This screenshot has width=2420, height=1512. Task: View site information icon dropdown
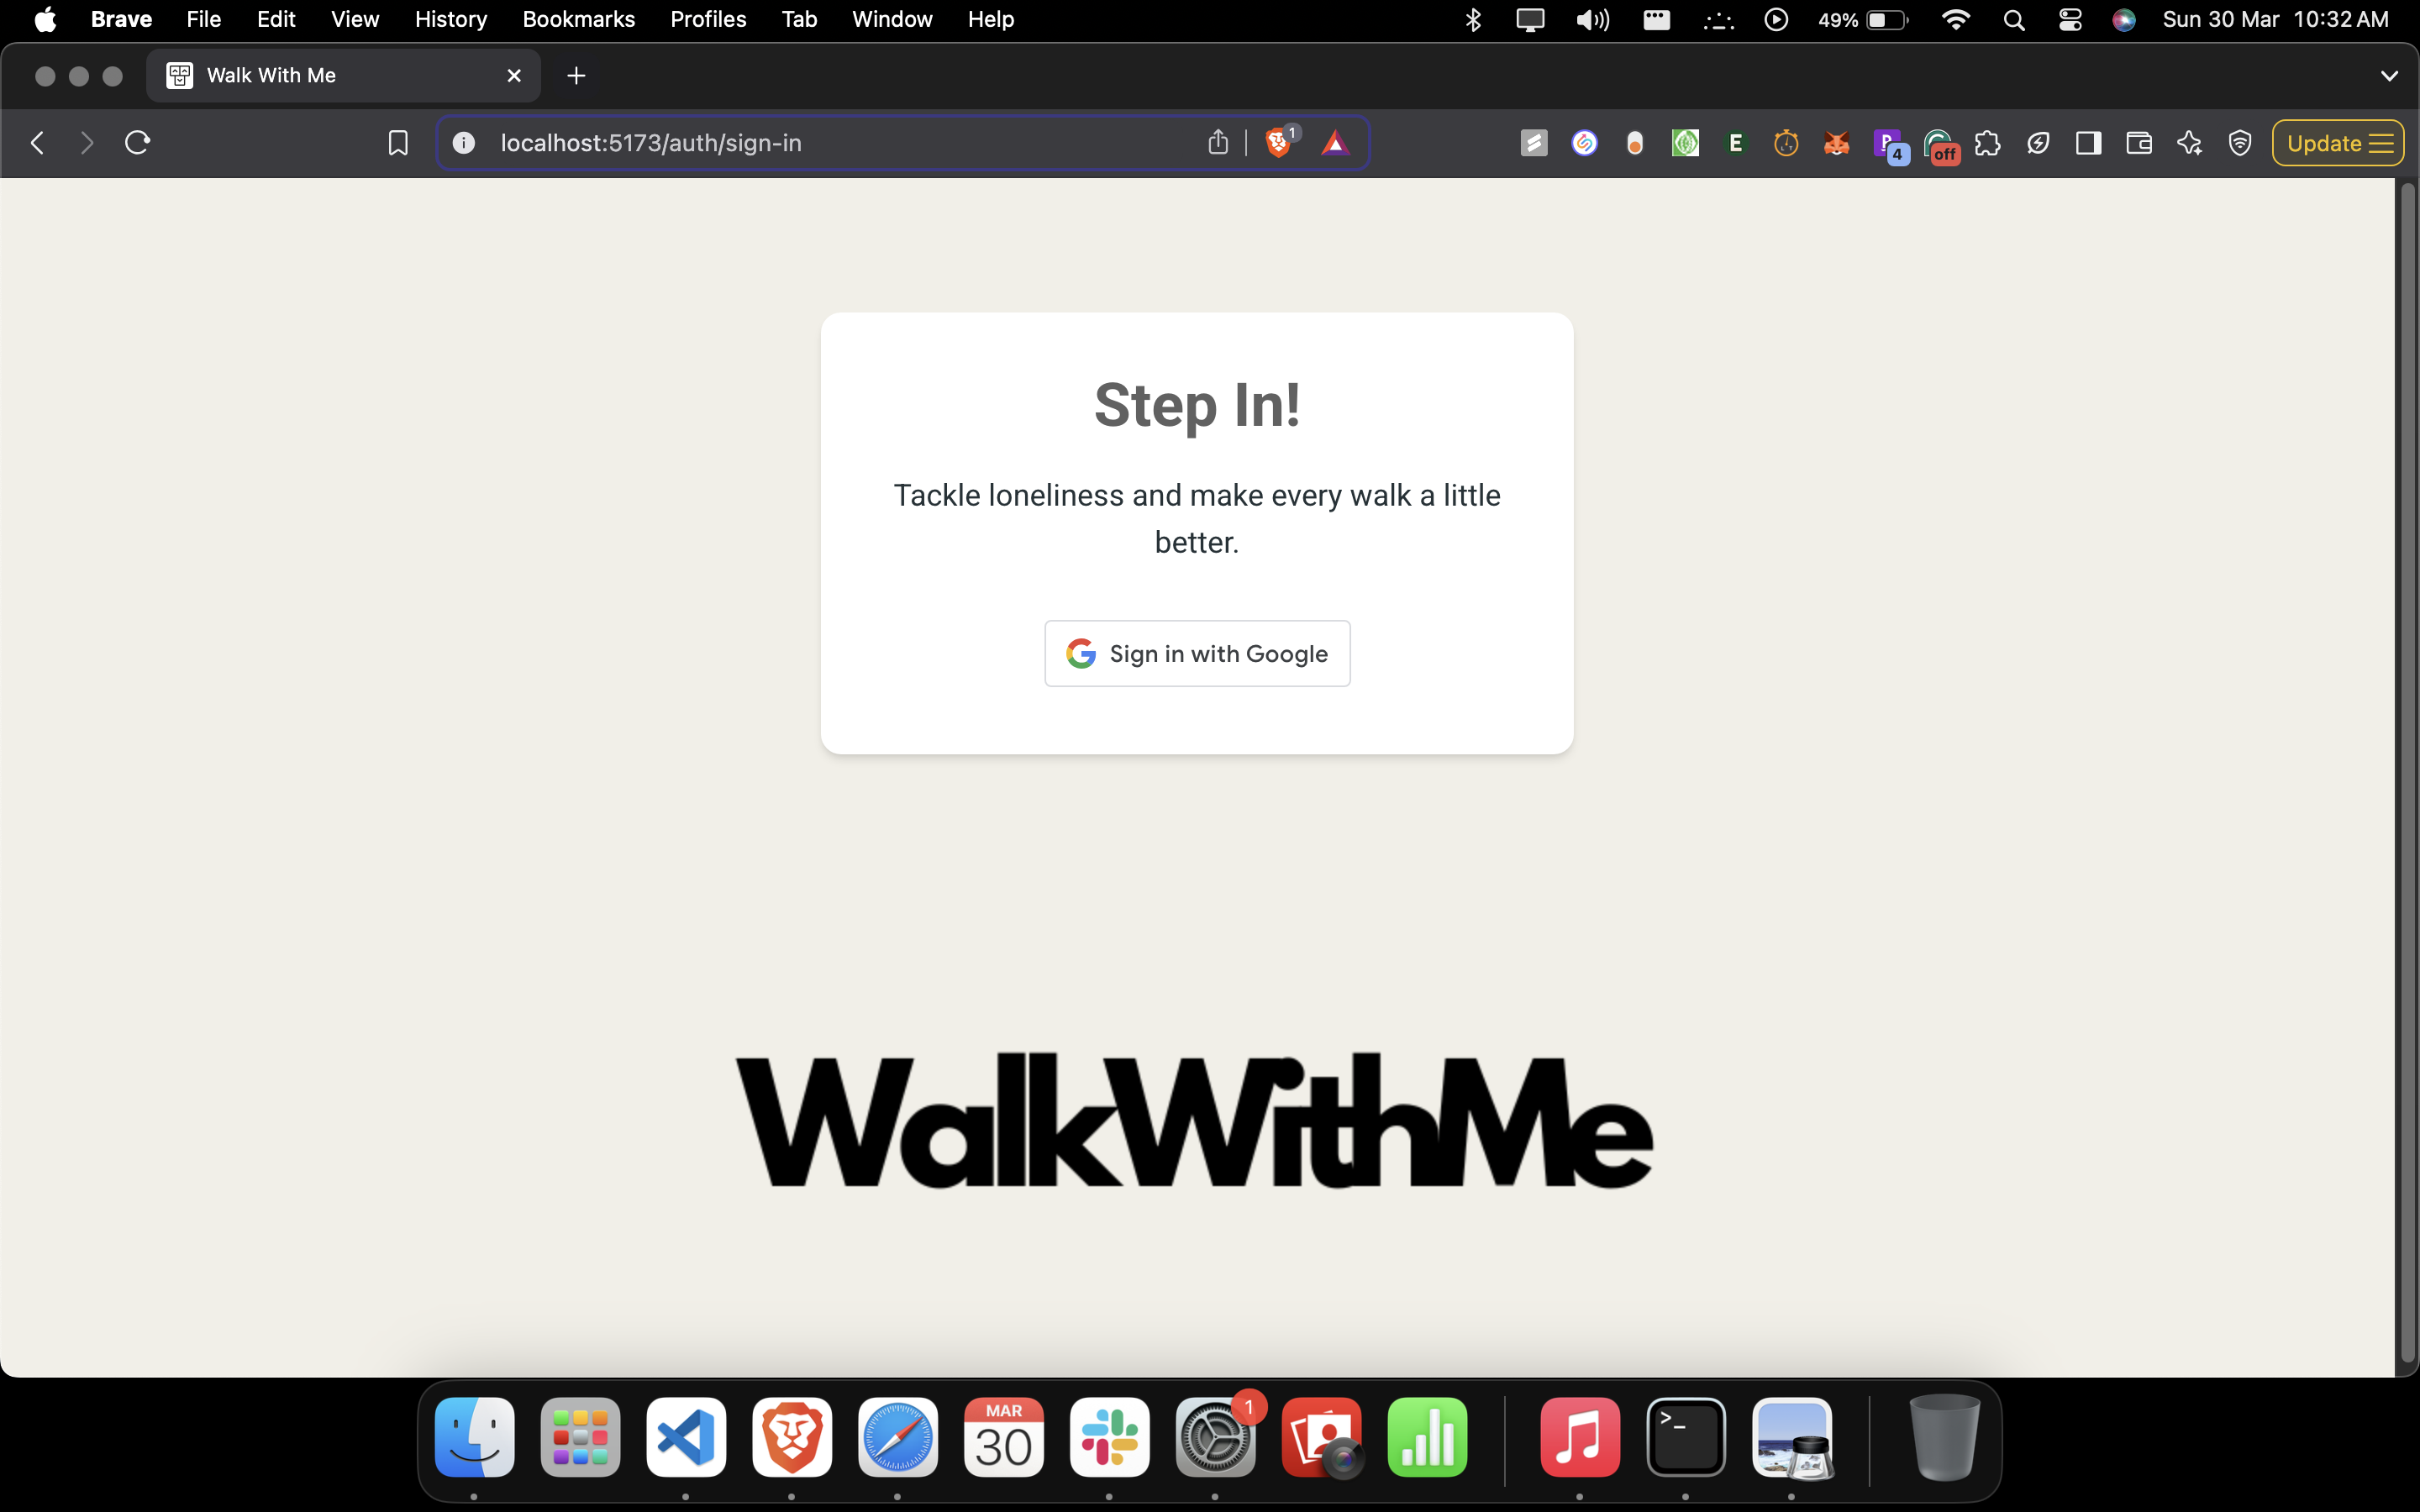[463, 143]
